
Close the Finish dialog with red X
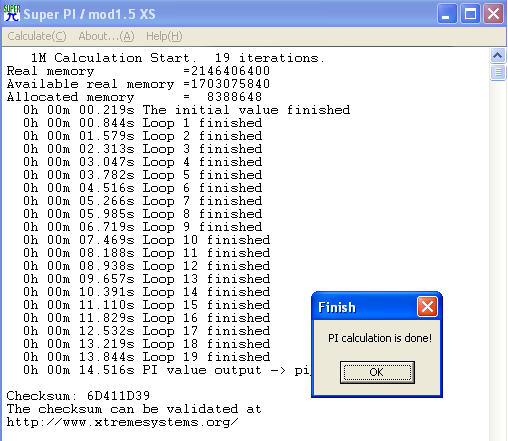point(427,306)
